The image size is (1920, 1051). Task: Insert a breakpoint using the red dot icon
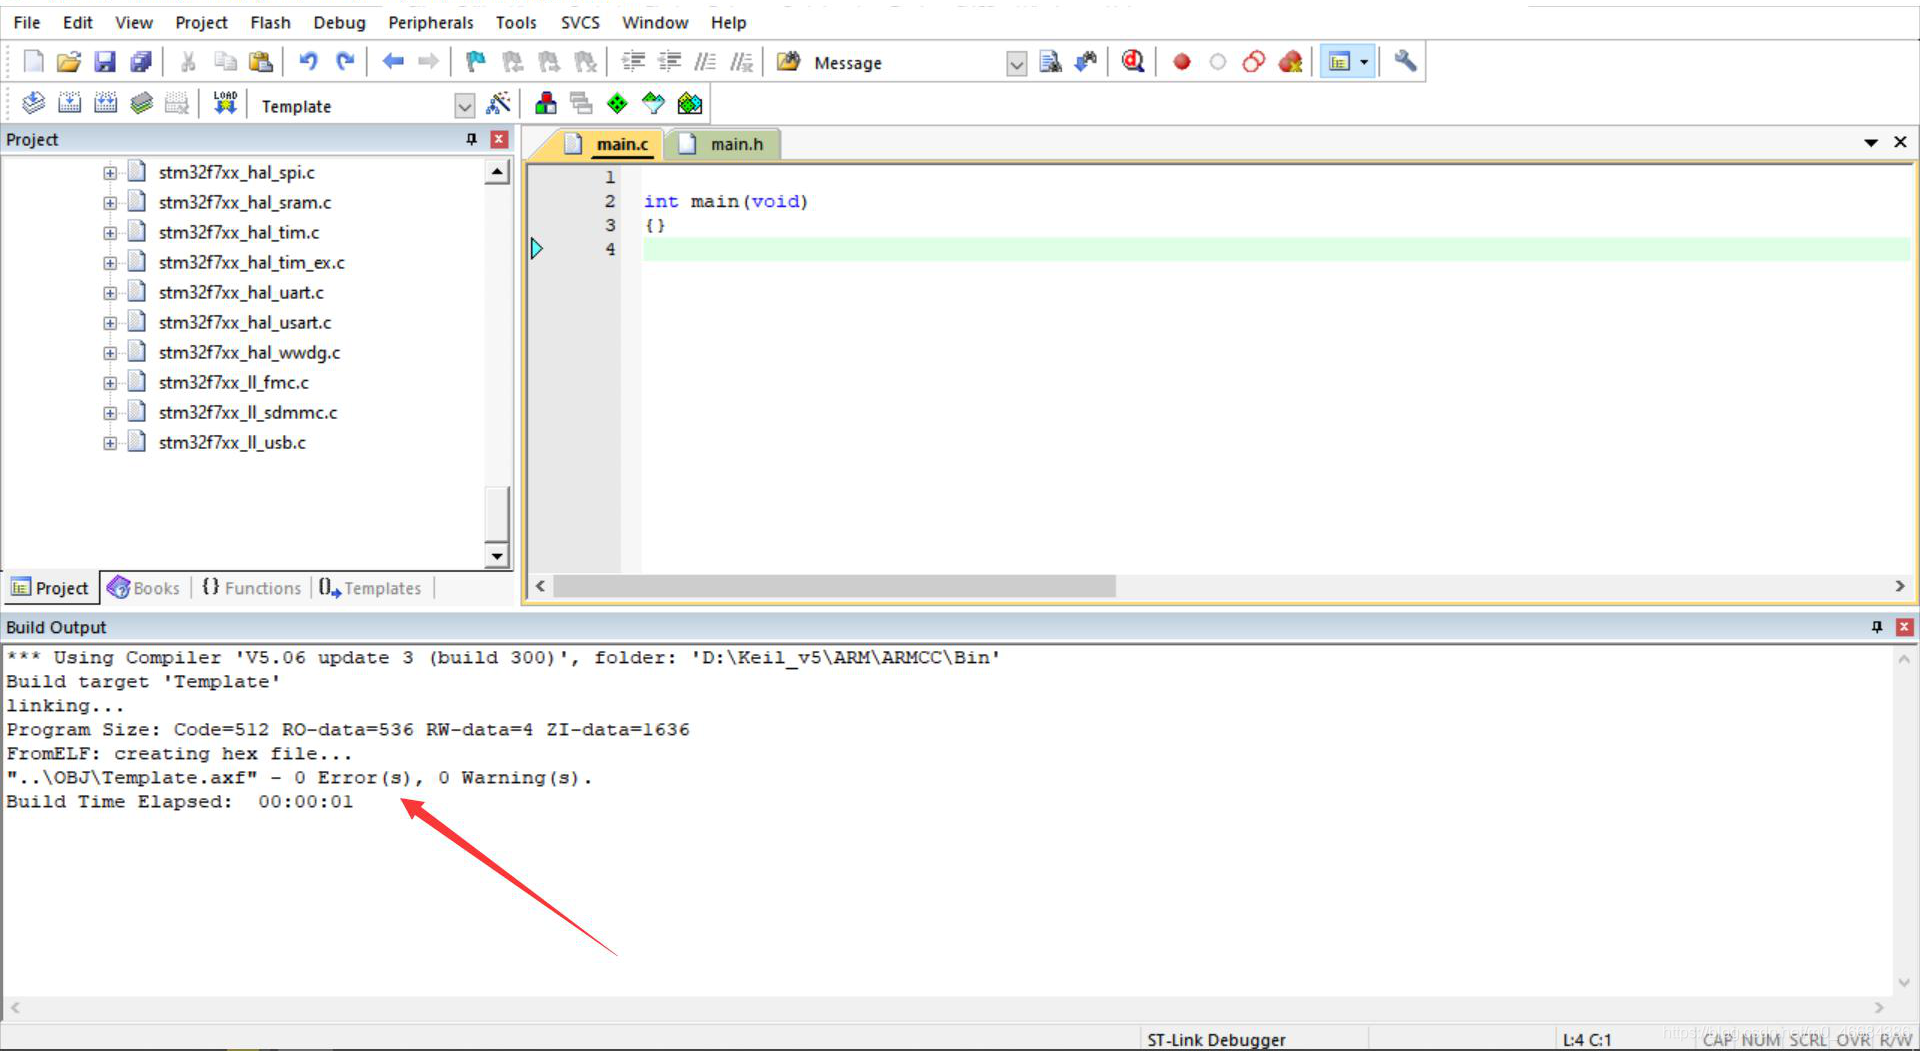click(x=1181, y=61)
